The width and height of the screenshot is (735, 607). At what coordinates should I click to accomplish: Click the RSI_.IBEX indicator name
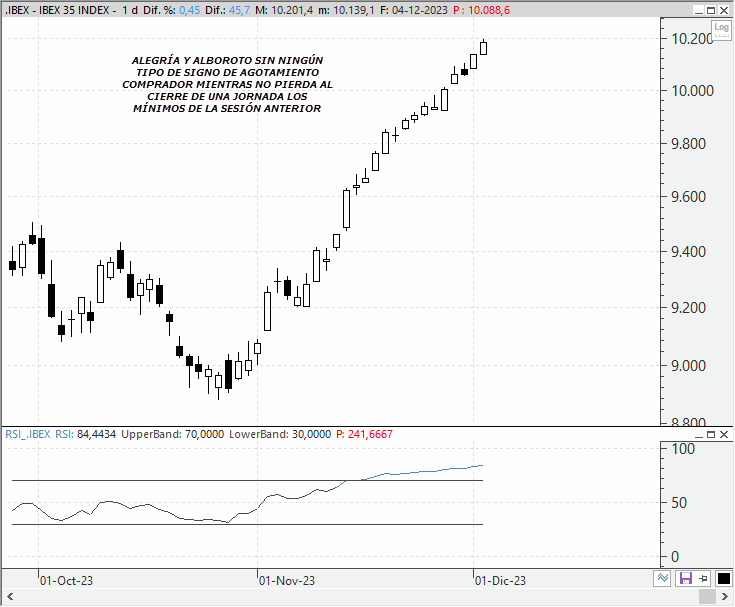coord(28,435)
